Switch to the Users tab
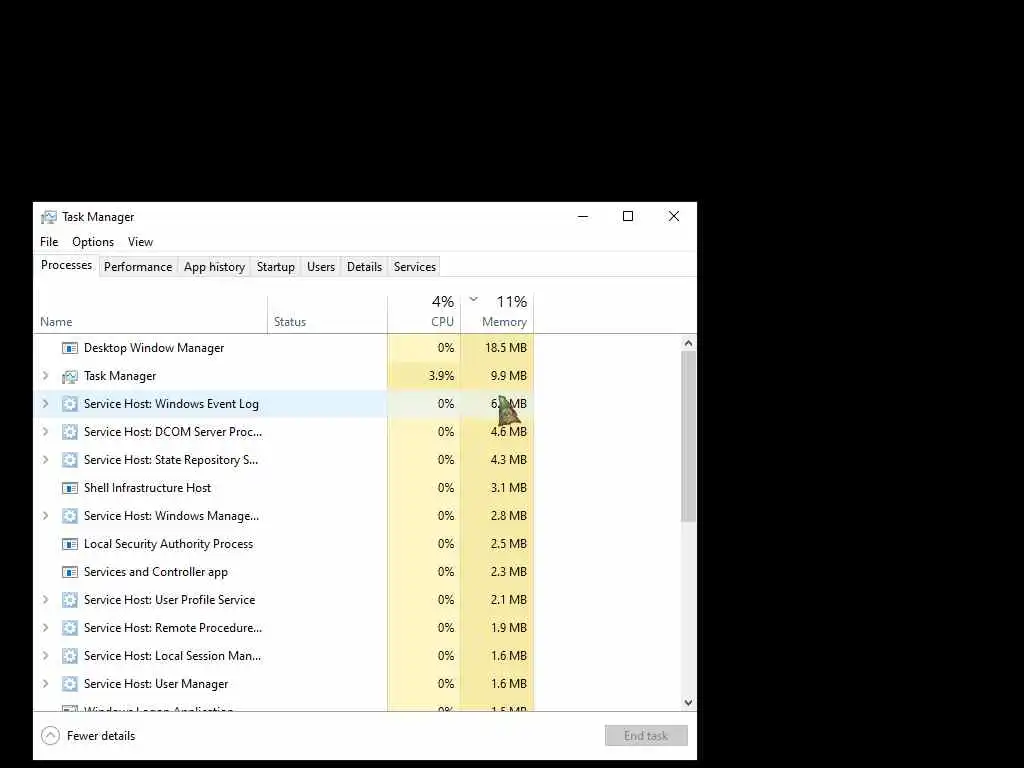 coord(321,266)
